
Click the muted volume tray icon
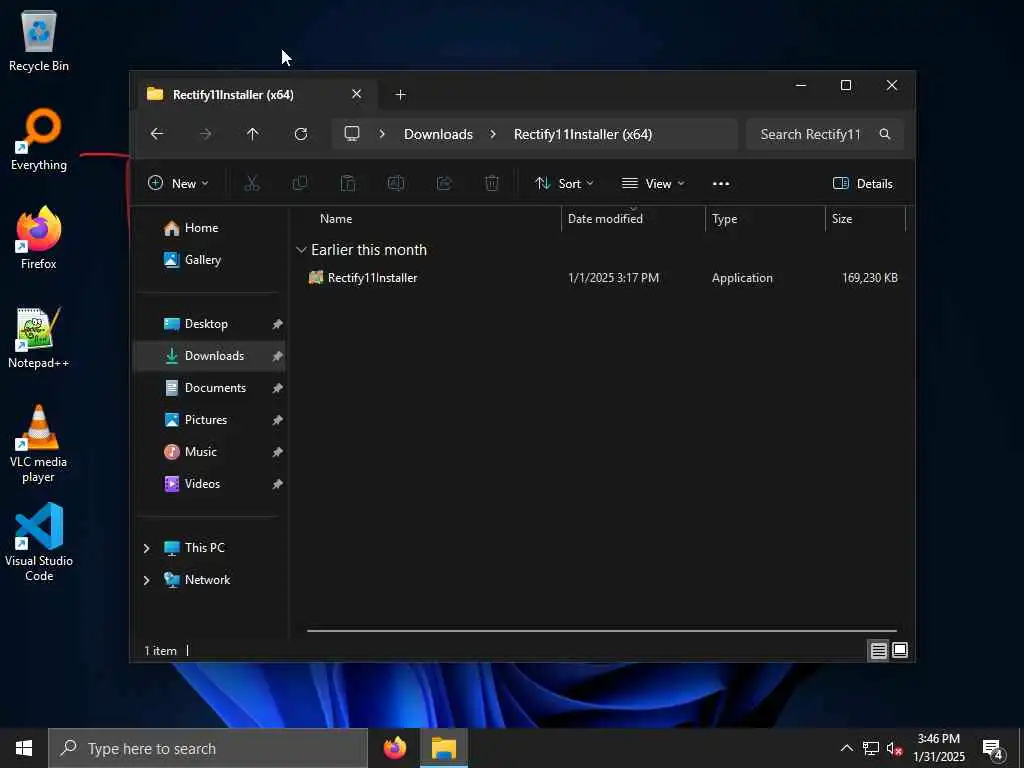tap(894, 749)
